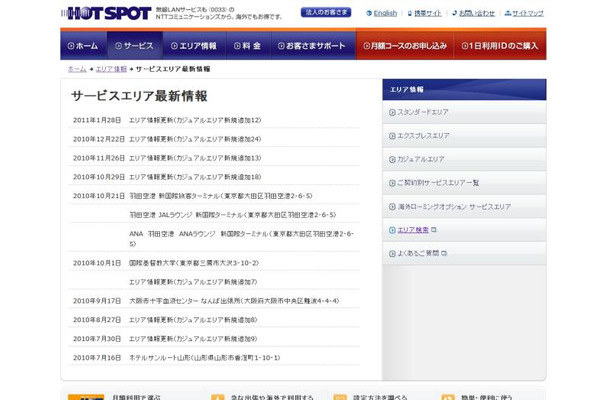610x400 pixels.
Task: Open the 法人のお客さま button
Action: [326, 12]
